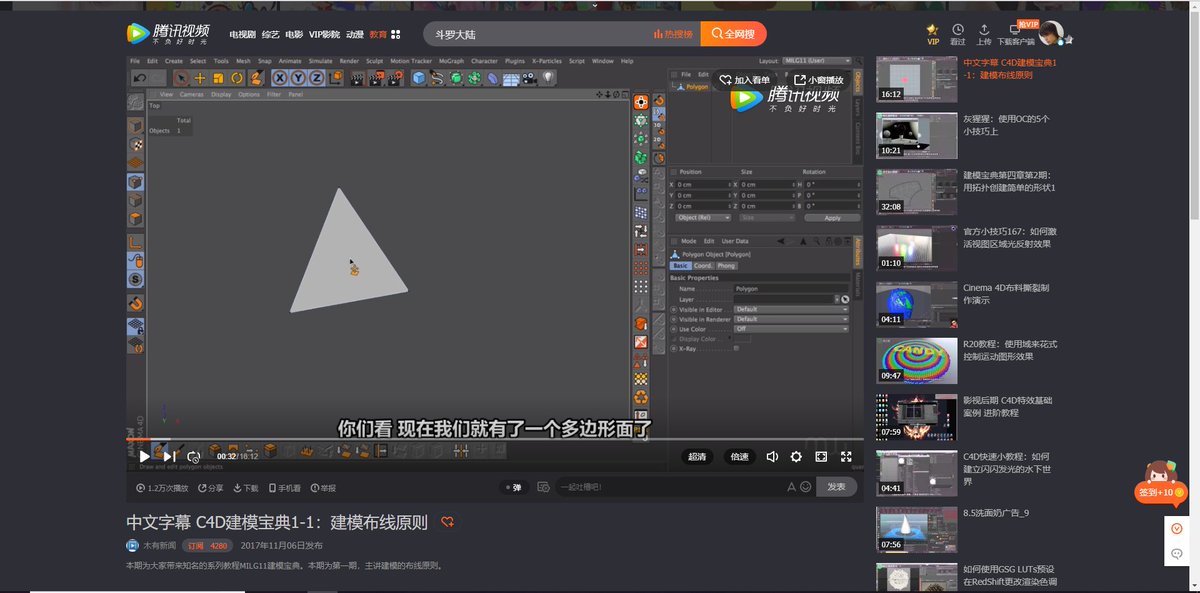The image size is (1200, 593).
Task: Open the danmaku emoji smiley icon
Action: pos(806,487)
